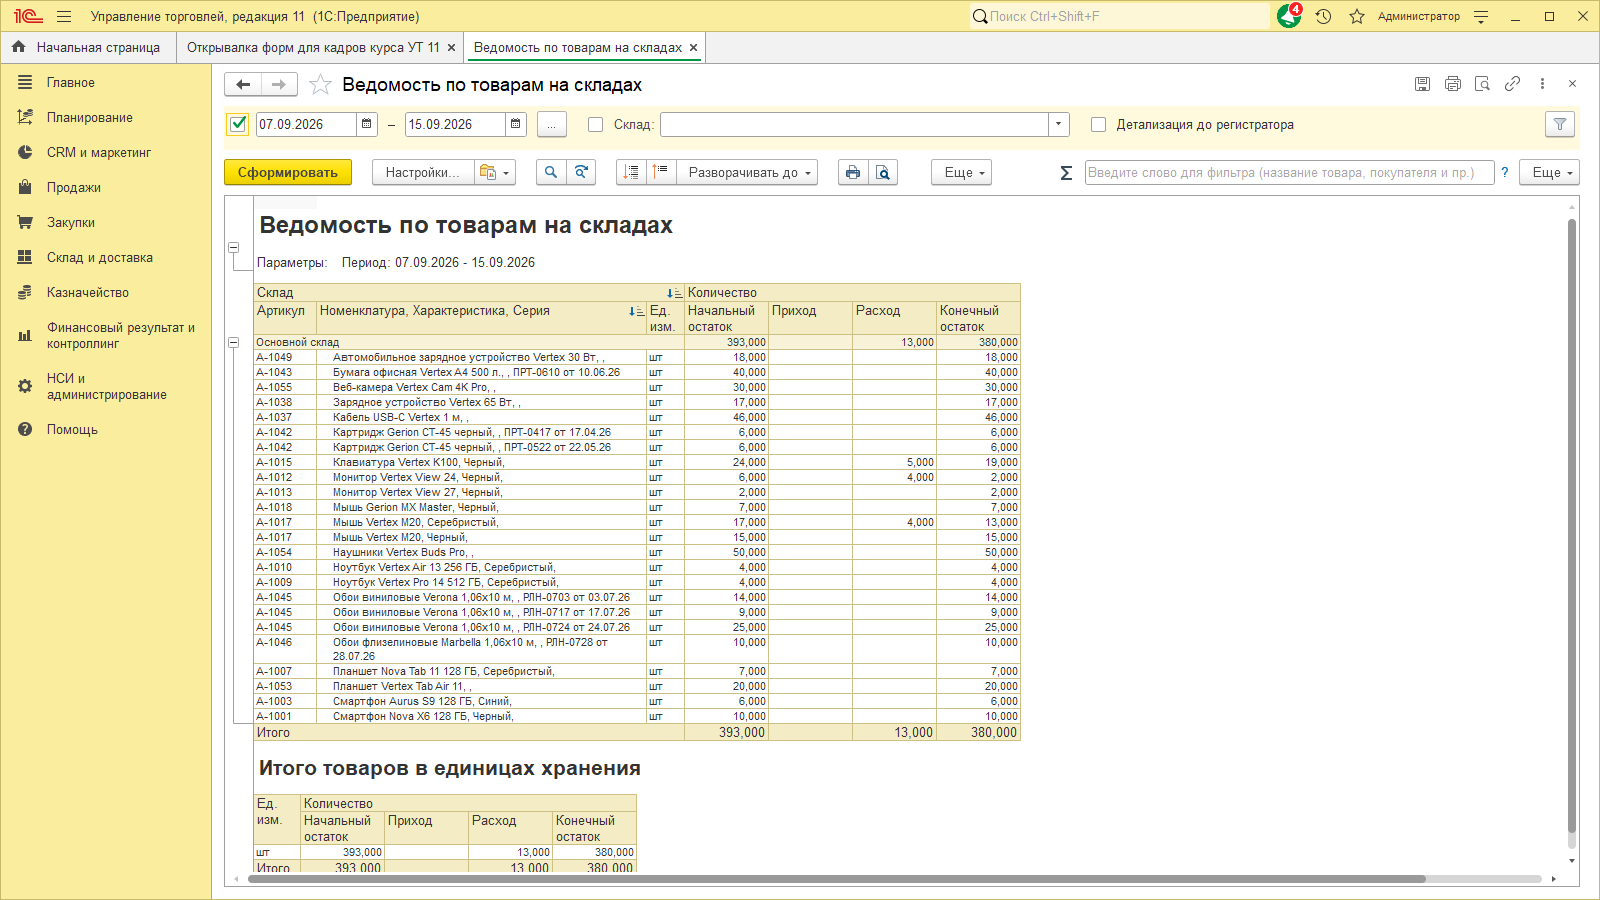
Task: Go forward with the right arrow
Action: tap(279, 85)
